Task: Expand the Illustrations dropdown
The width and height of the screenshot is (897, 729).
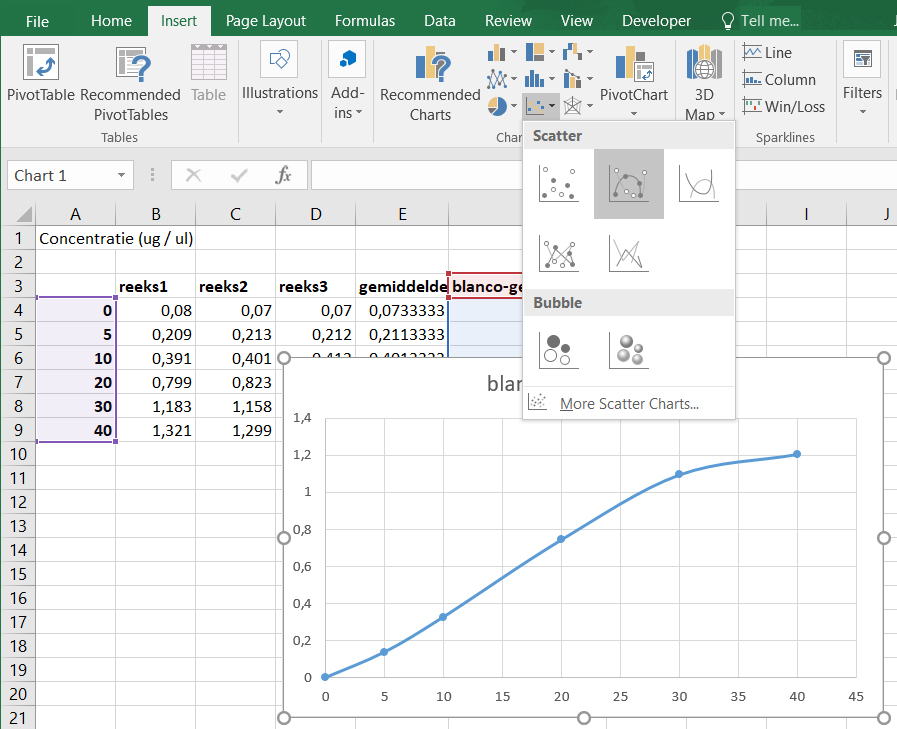Action: click(279, 112)
